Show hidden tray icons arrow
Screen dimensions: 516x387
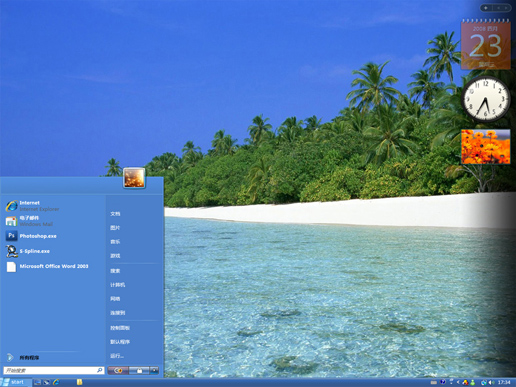tap(458, 382)
